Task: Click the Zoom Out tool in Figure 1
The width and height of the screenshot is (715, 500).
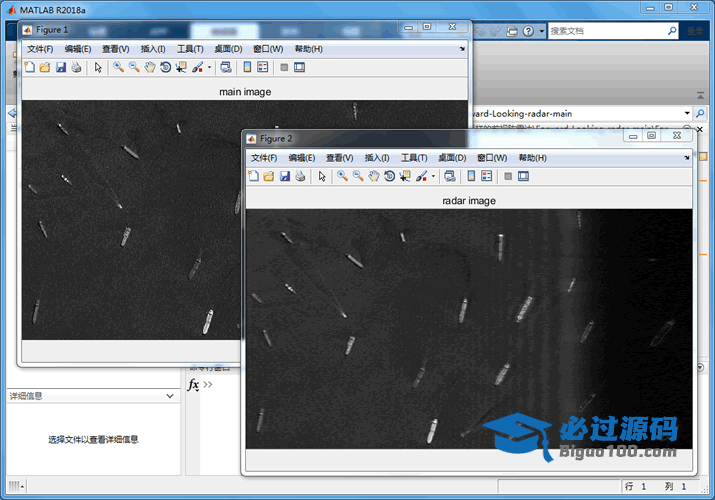Action: (133, 68)
